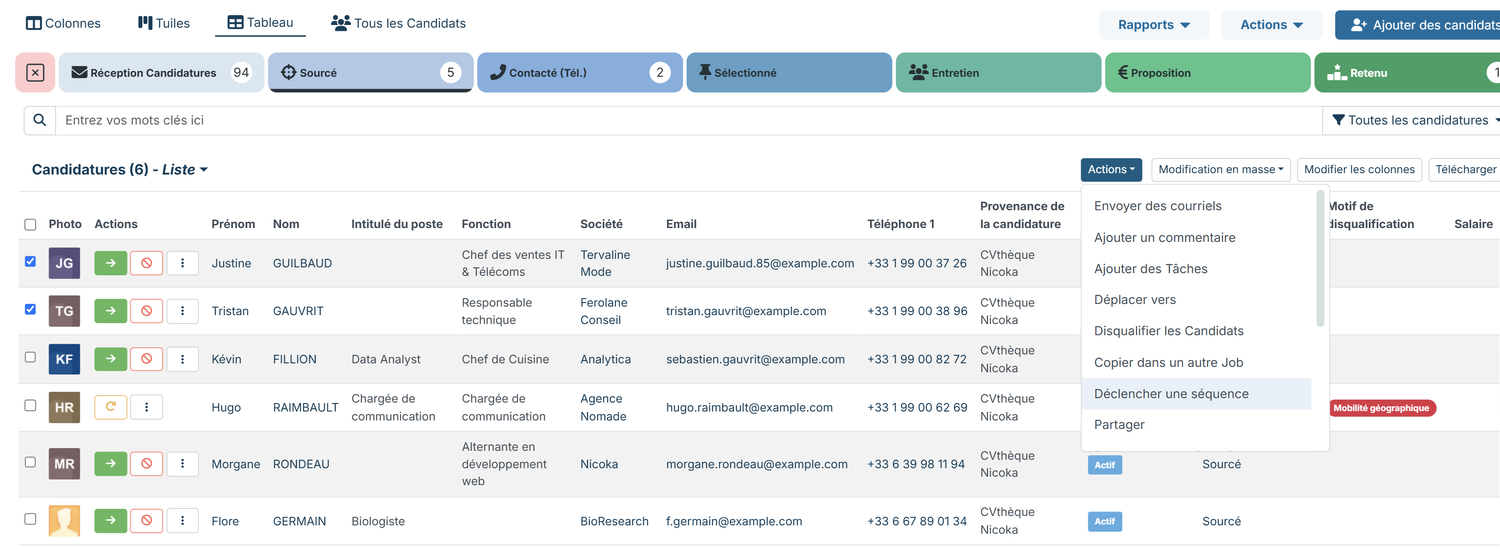This screenshot has width=1500, height=549.
Task: Click the green move arrow for Tristan GAUVRIT
Action: point(111,311)
